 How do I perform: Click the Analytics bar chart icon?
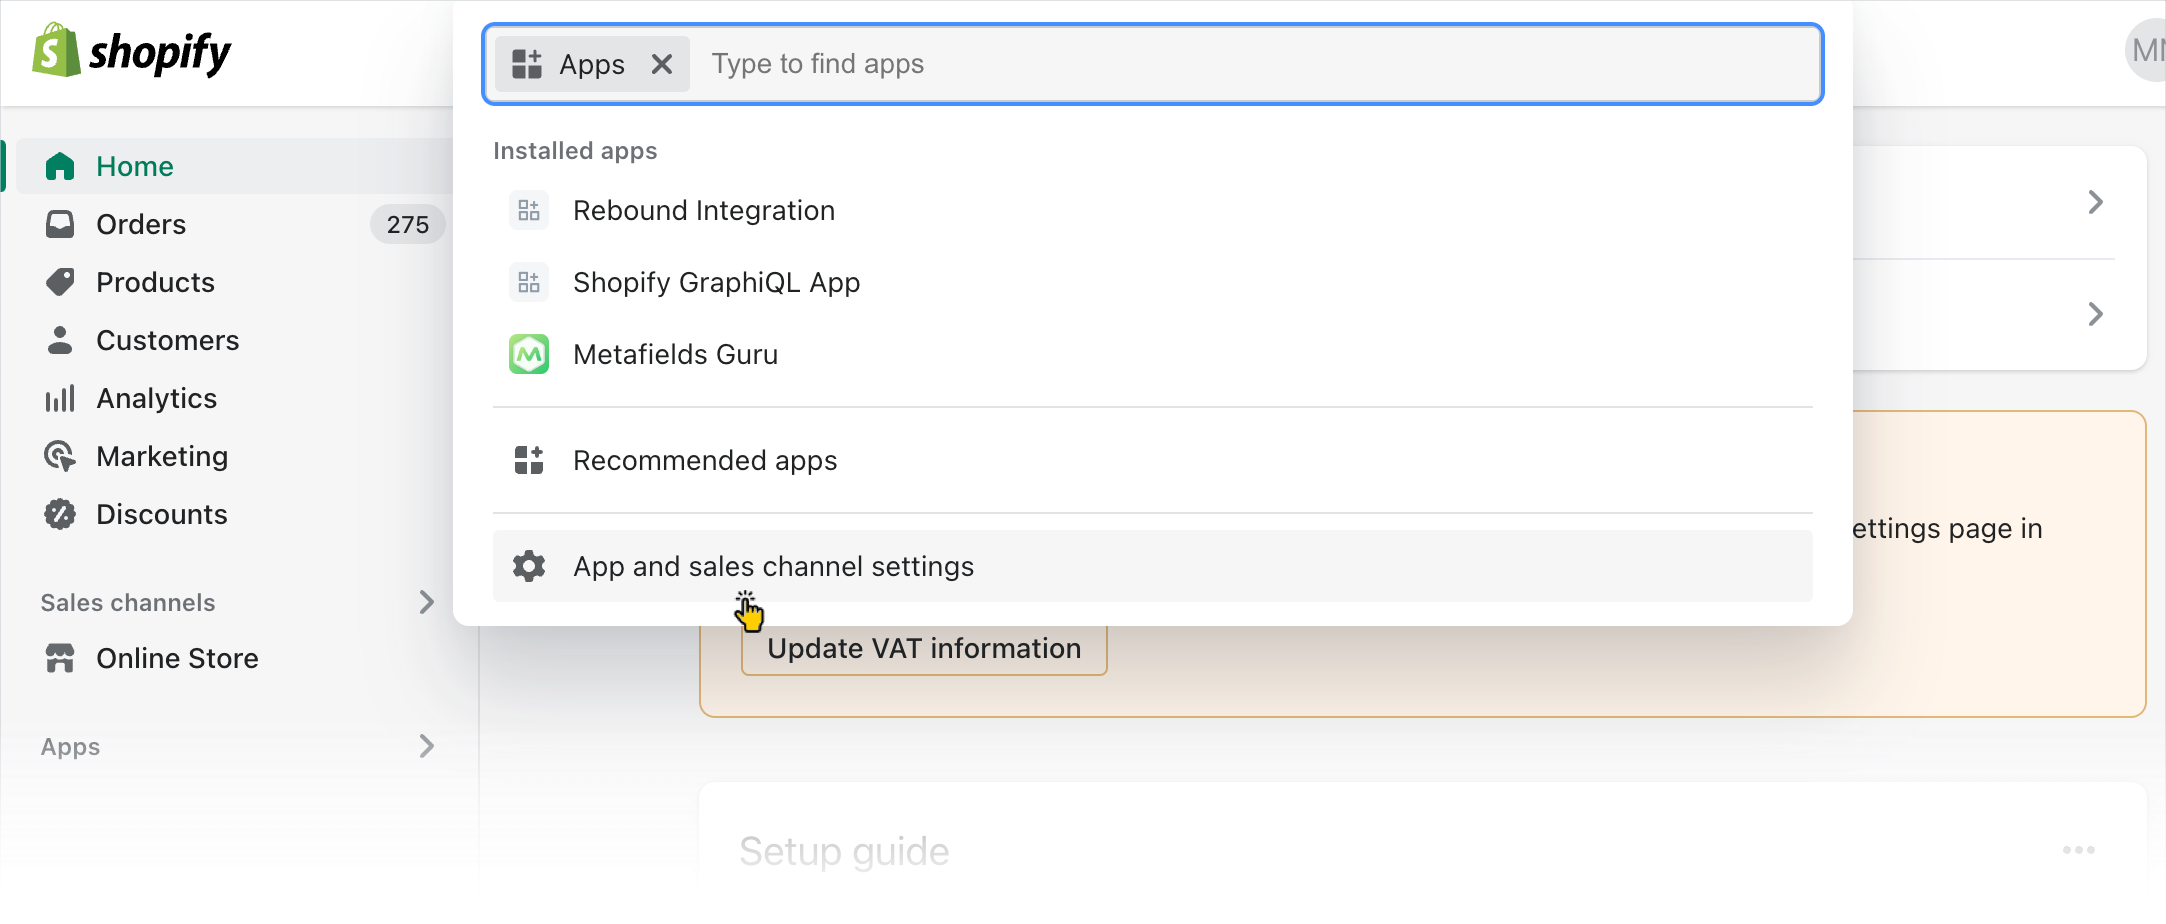[60, 398]
